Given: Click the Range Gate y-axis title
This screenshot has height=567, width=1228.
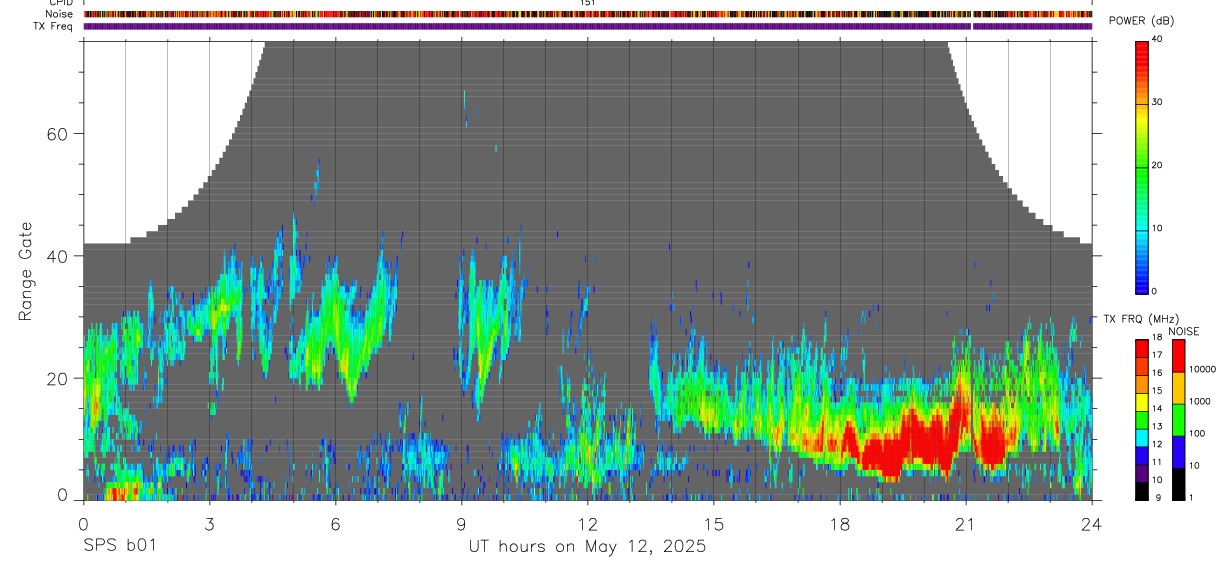Looking at the screenshot, I should click(x=26, y=271).
